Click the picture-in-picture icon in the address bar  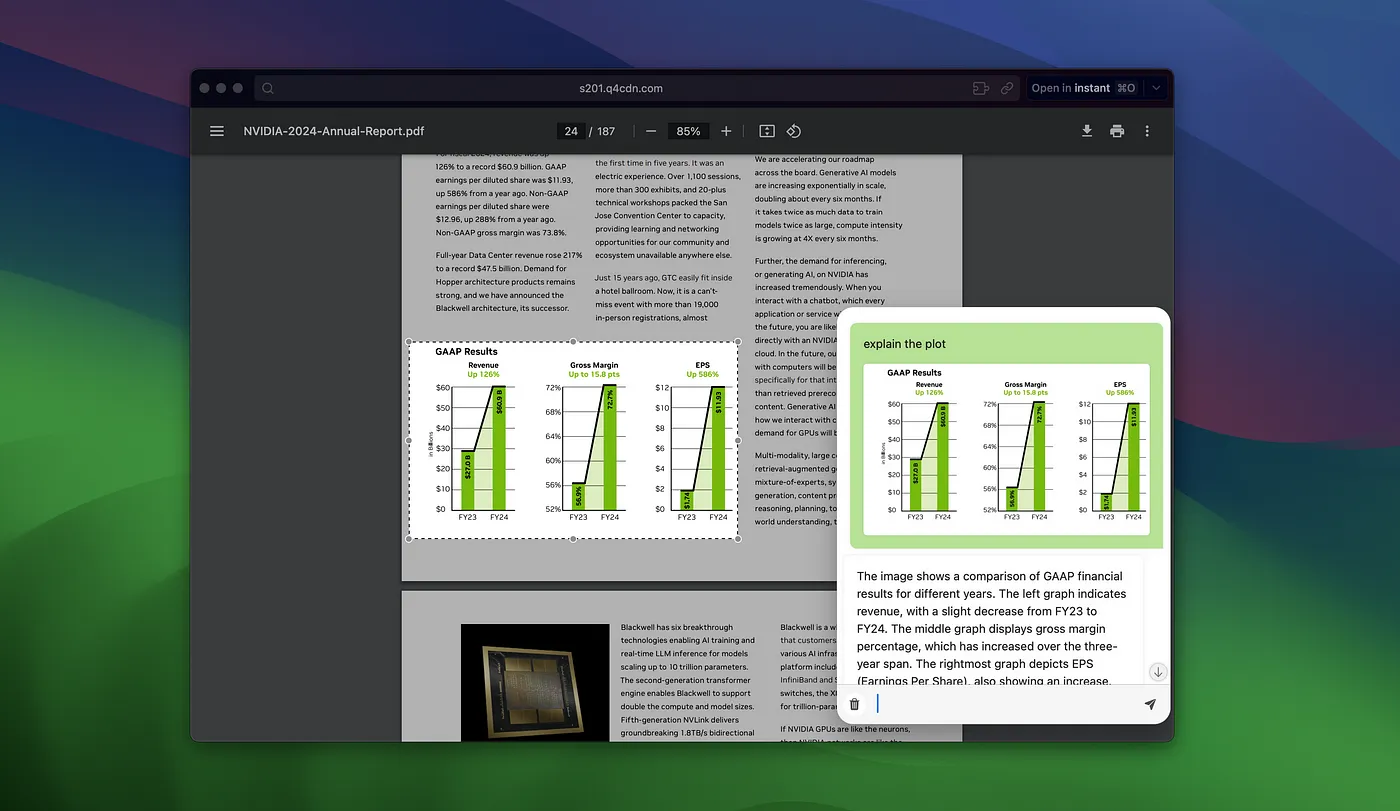980,88
